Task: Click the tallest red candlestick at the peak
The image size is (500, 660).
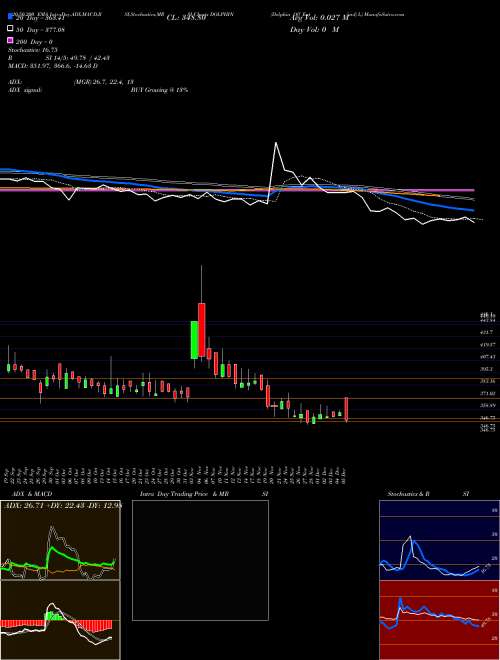Action: [x=202, y=330]
